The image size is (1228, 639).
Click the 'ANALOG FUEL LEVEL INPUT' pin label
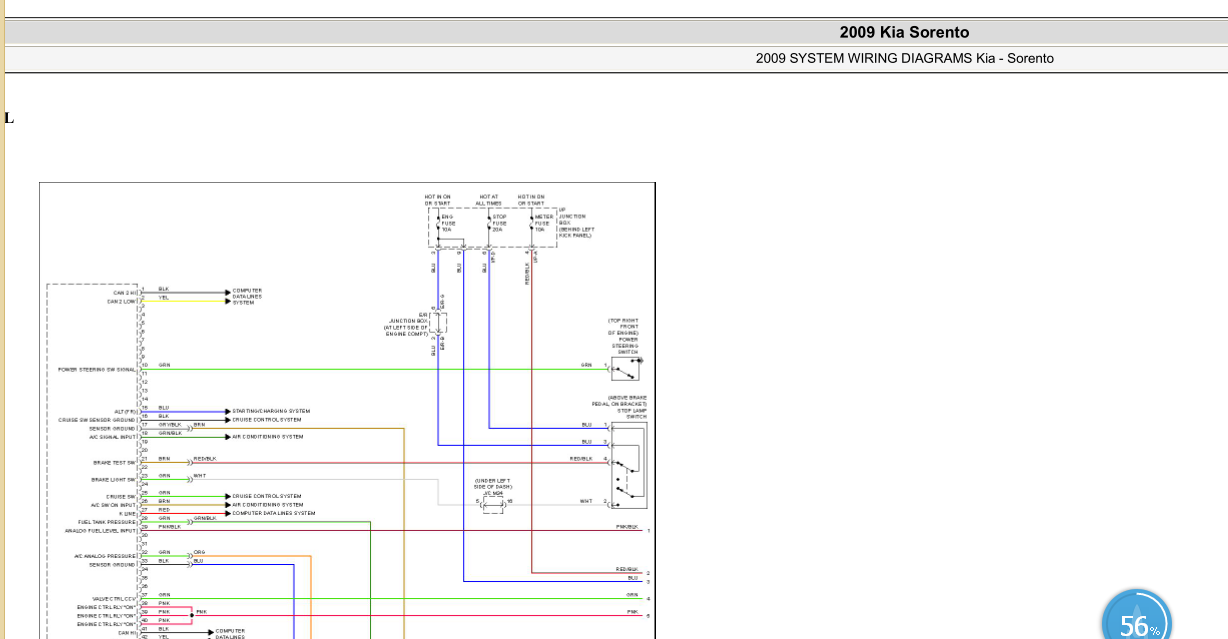click(x=100, y=530)
